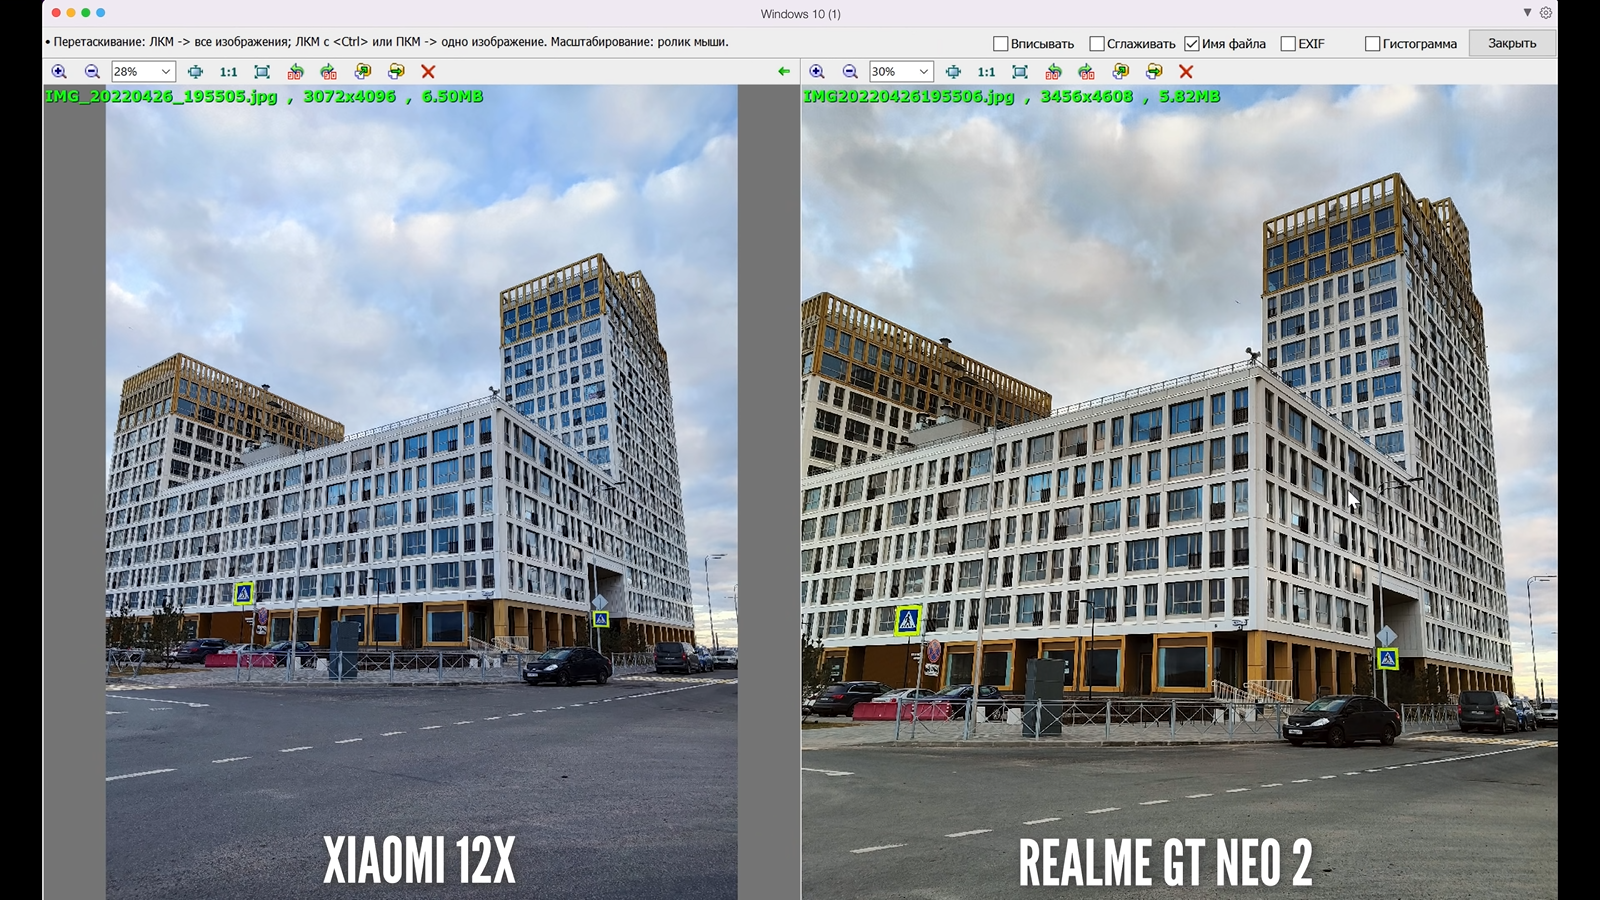Set left pane to 1:1 actual size
1600x900 pixels.
point(229,72)
